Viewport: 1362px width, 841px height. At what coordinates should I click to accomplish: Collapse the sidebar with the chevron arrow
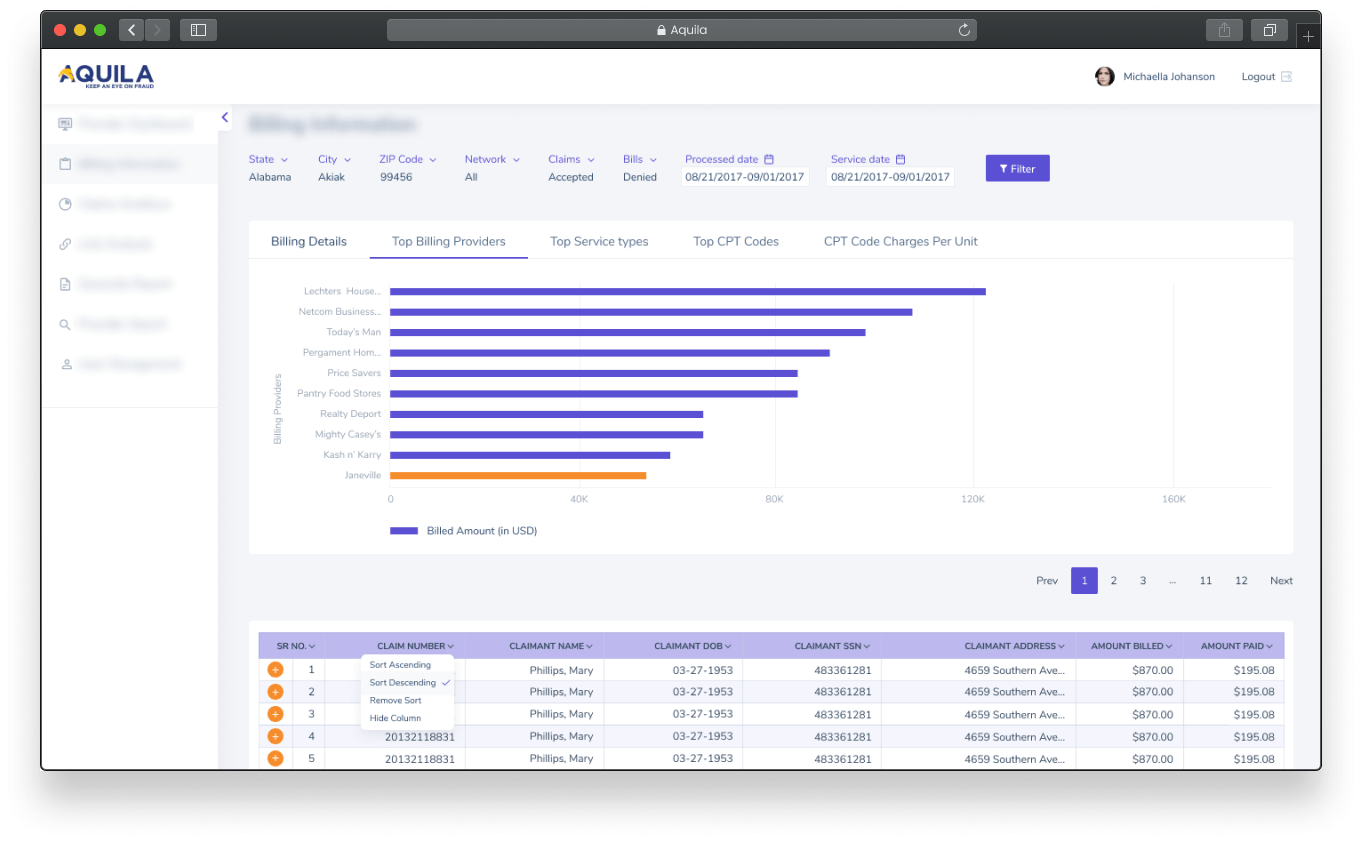(225, 118)
